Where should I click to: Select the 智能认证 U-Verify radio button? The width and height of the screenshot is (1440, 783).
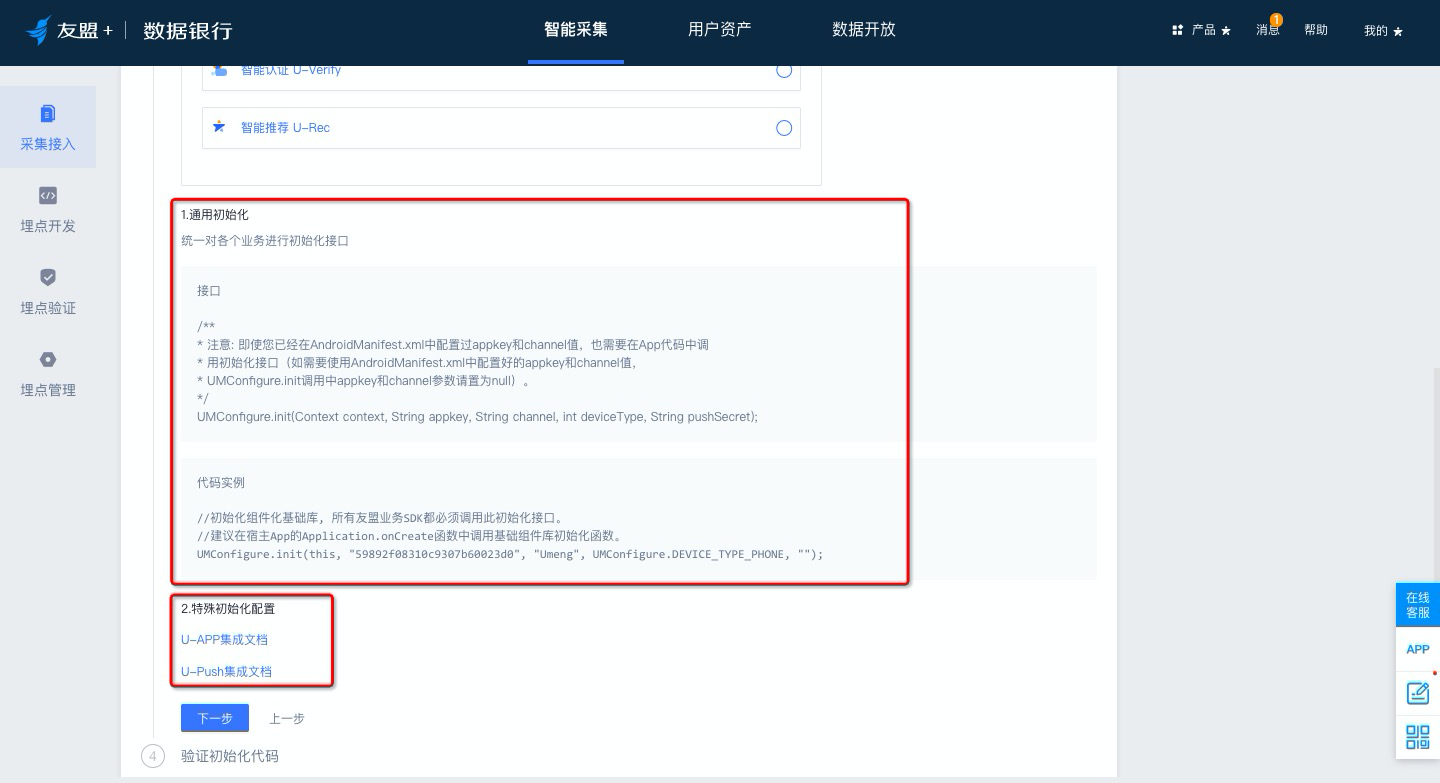[x=784, y=70]
